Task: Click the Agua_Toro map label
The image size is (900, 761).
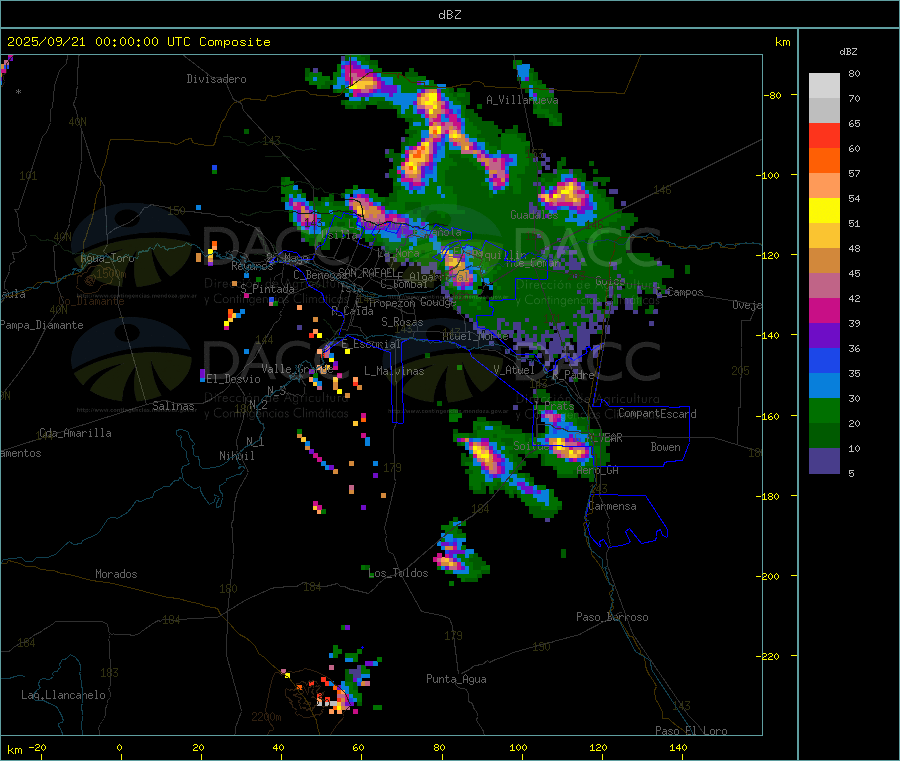Action: 107,258
